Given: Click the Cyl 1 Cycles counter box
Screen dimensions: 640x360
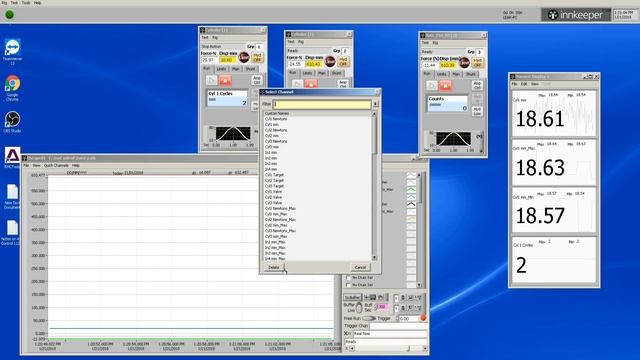Looking at the screenshot, I should click(x=227, y=99).
